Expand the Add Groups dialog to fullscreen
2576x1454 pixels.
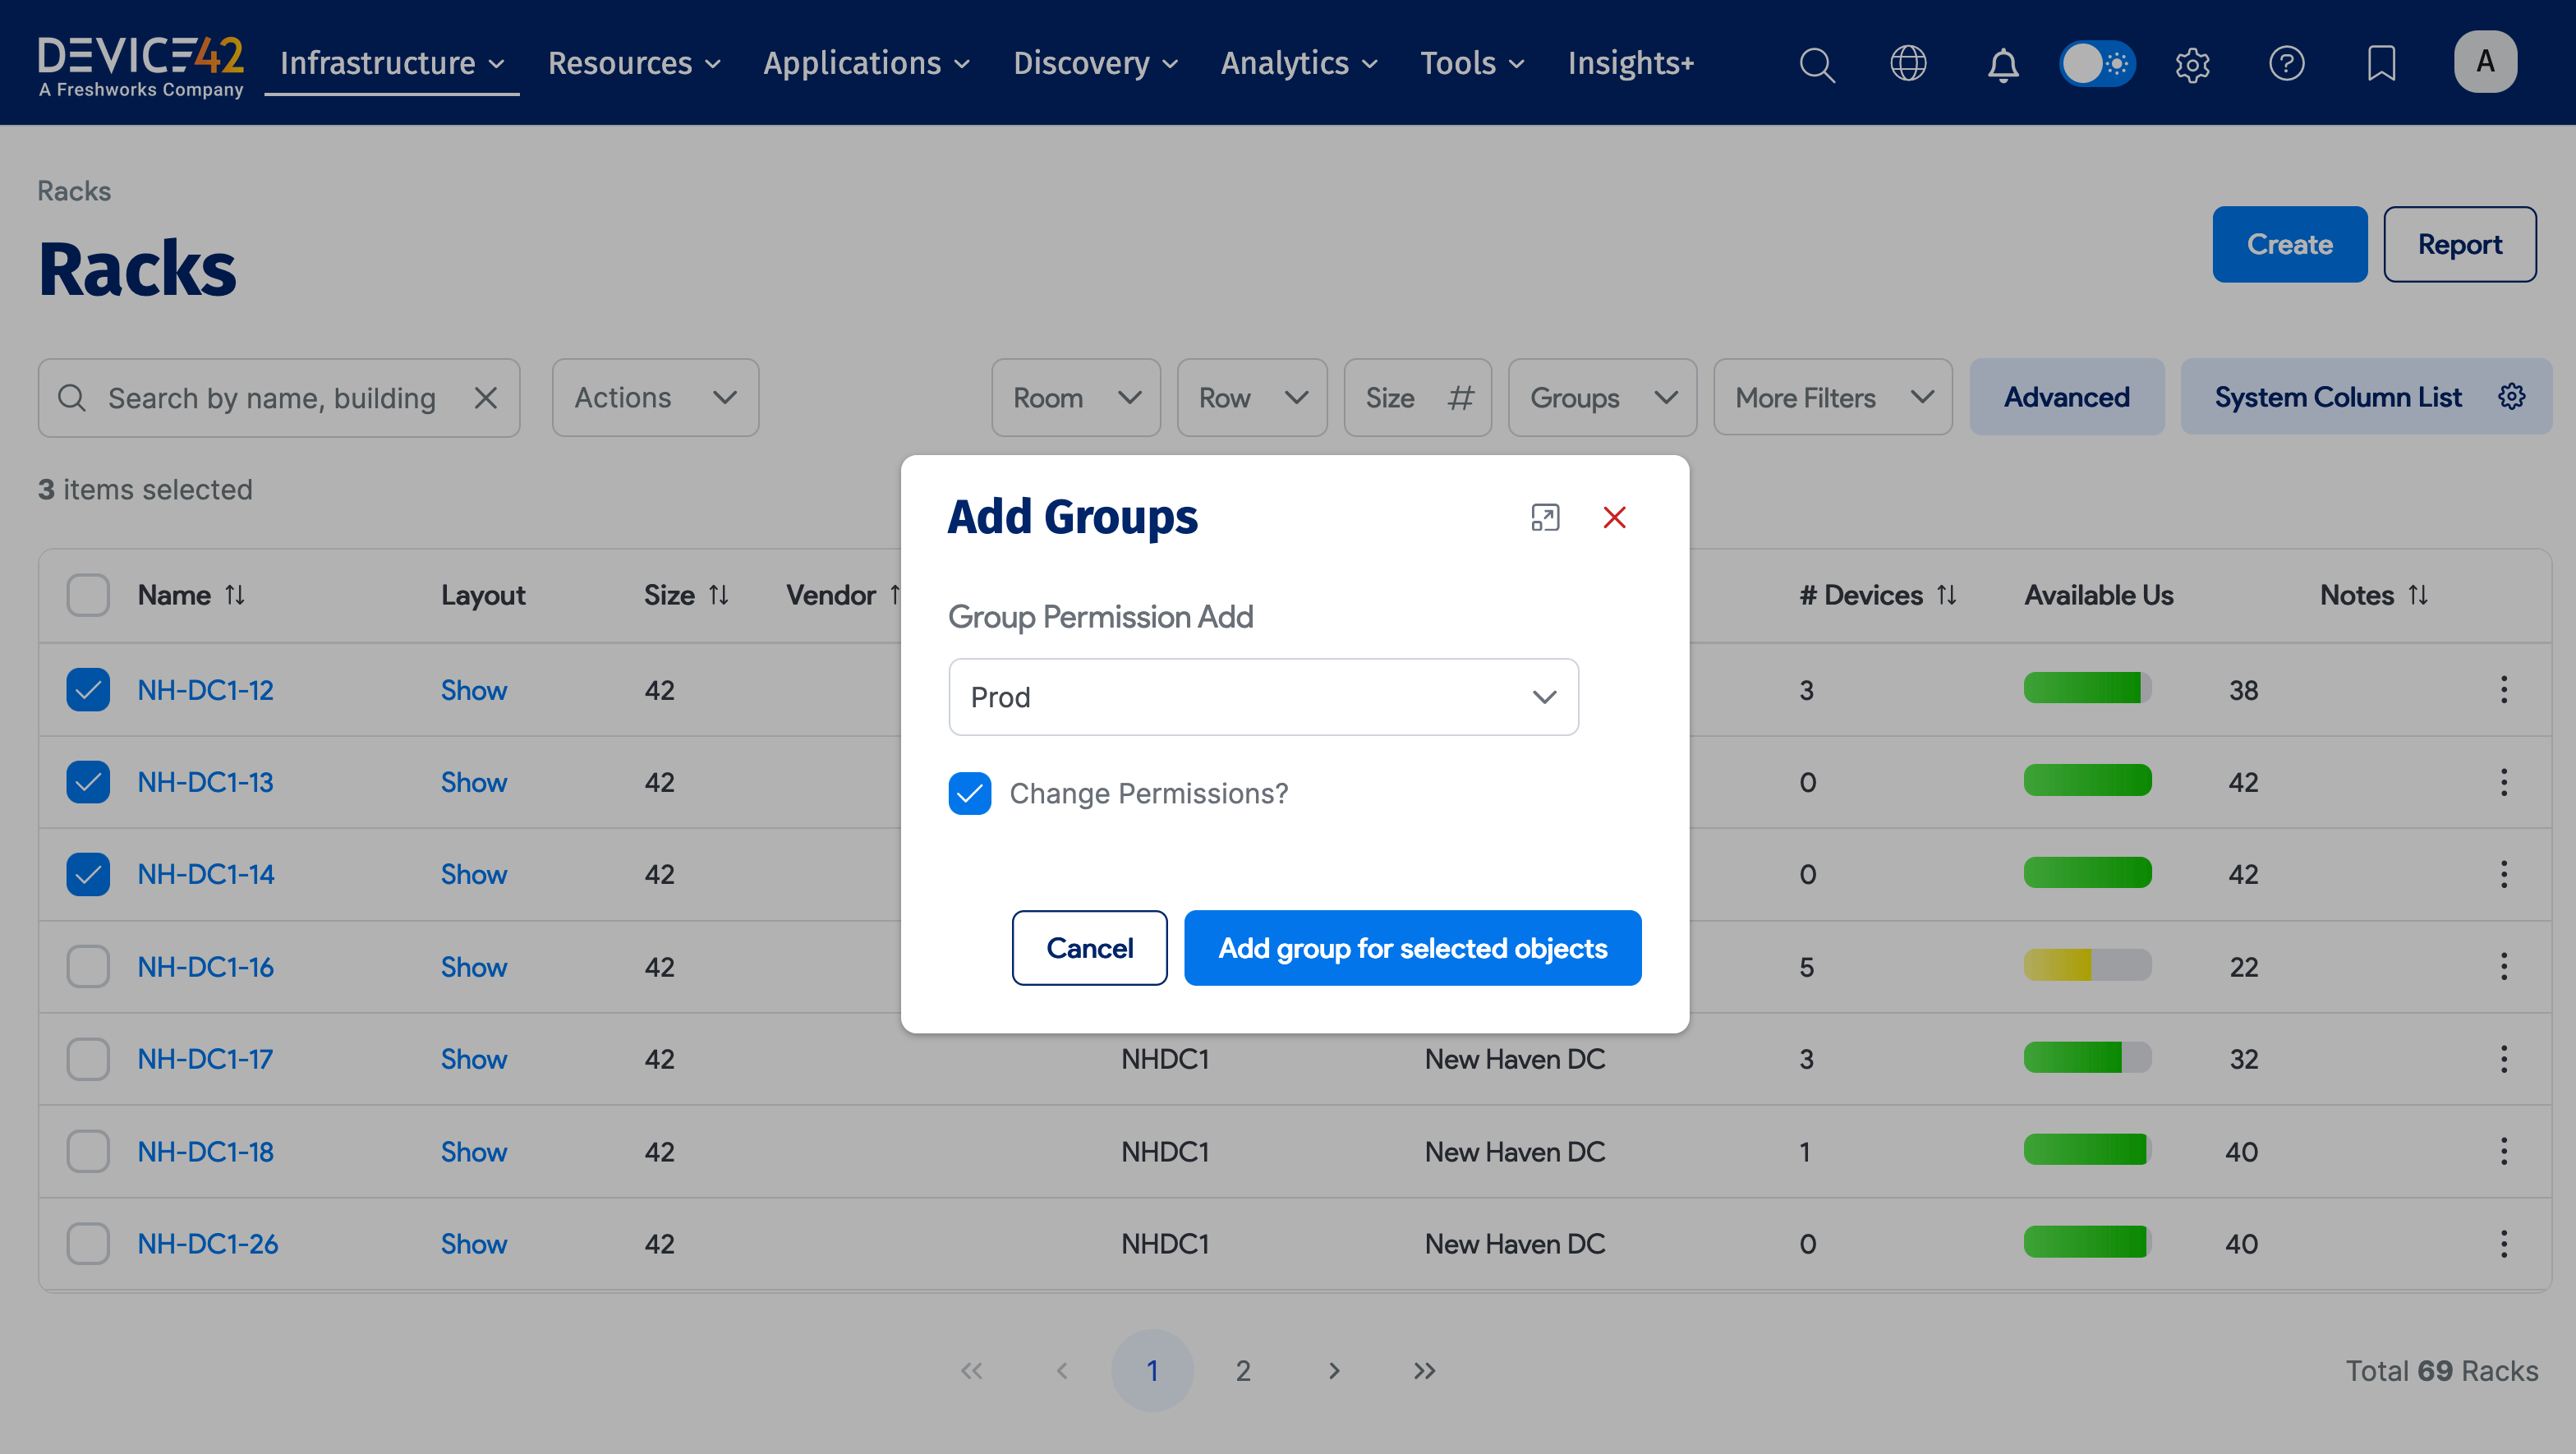[x=1545, y=518]
